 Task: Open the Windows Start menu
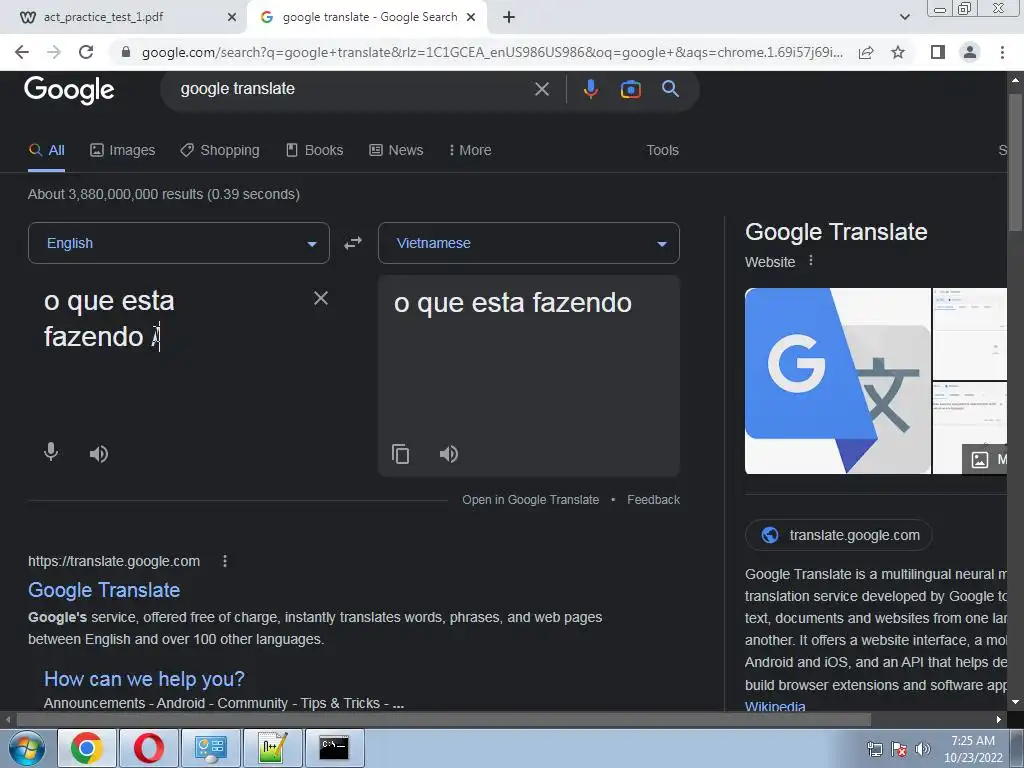[x=26, y=748]
